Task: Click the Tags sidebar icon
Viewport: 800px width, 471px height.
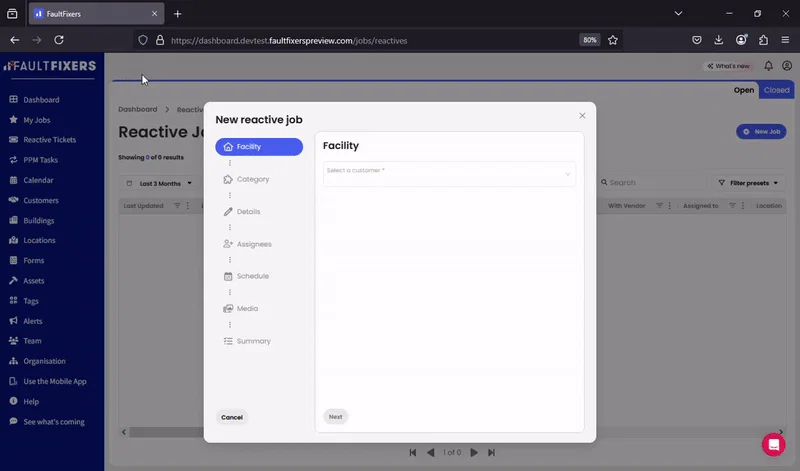Action: click(x=14, y=301)
